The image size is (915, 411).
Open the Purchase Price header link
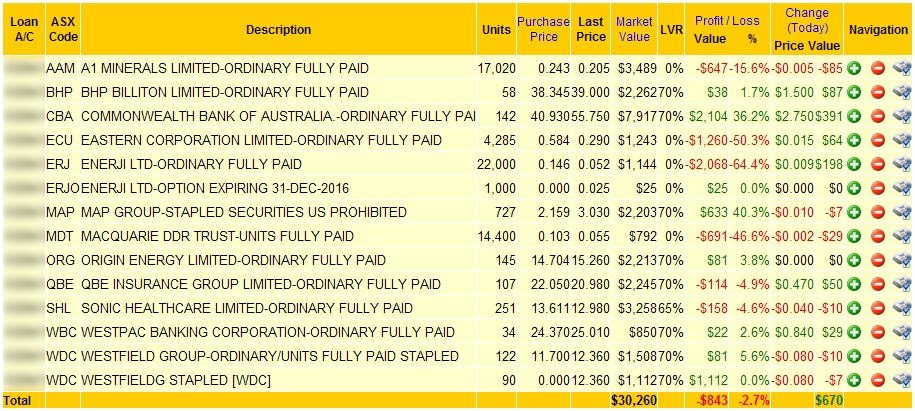tap(543, 29)
